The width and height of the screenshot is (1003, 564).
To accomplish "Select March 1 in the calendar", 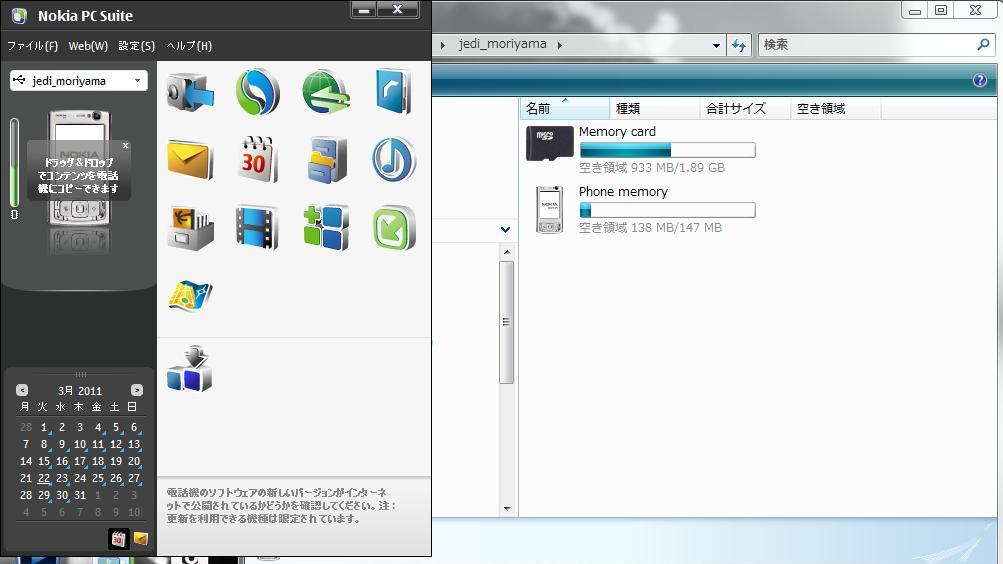I will coord(43,427).
